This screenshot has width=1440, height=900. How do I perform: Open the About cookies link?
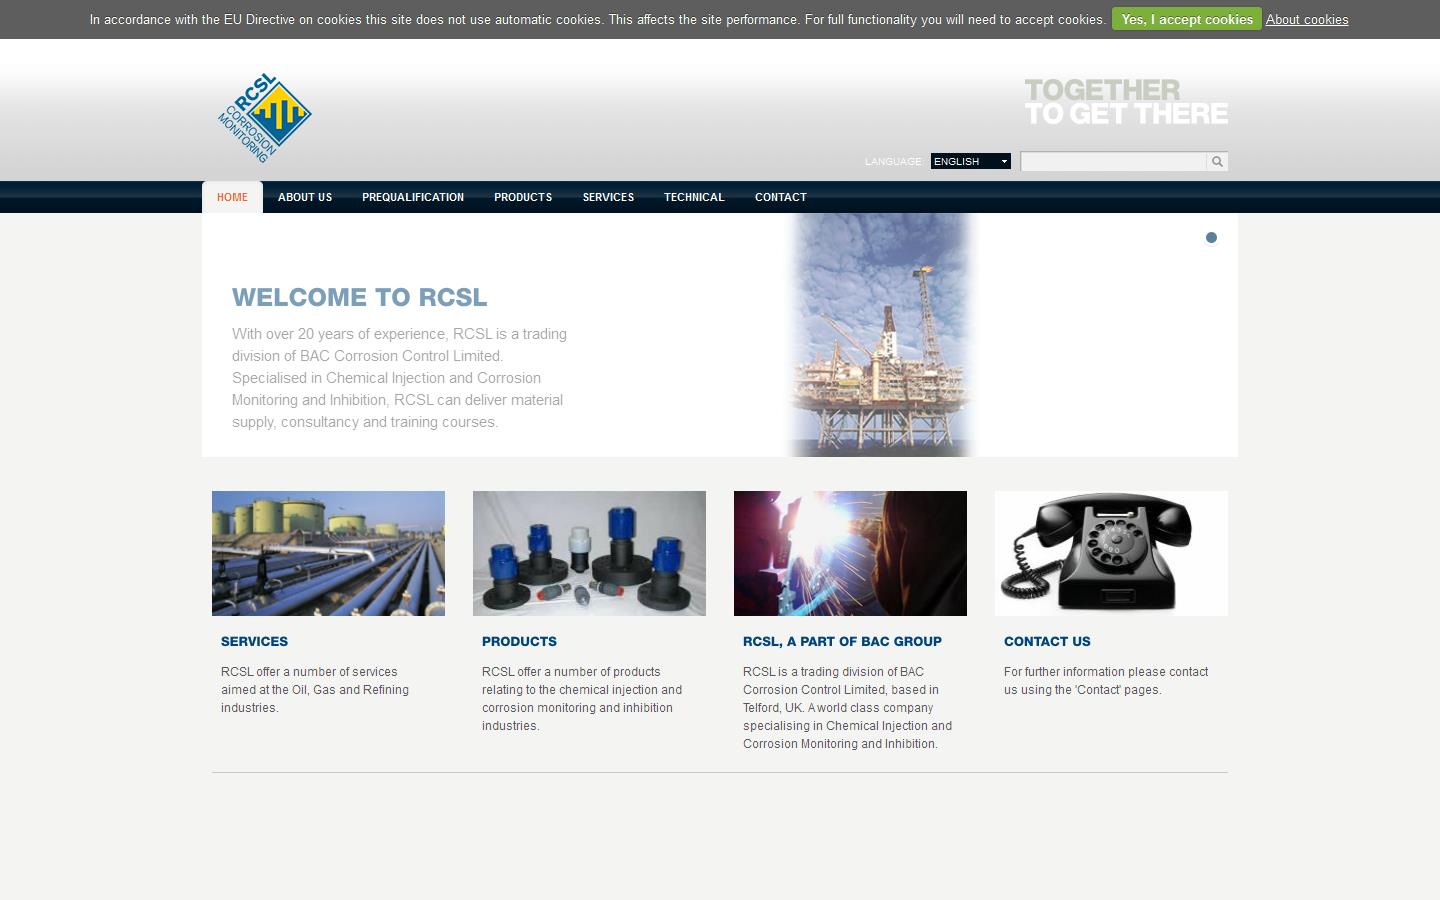tap(1307, 19)
